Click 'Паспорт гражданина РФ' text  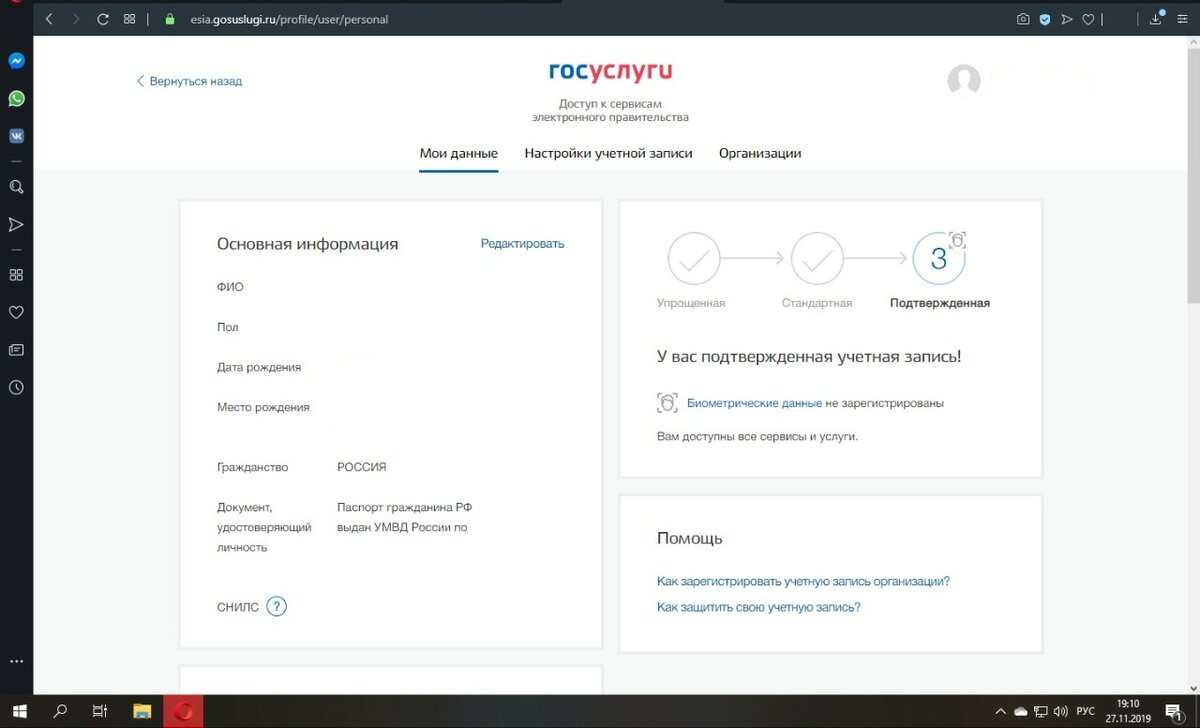tap(405, 507)
